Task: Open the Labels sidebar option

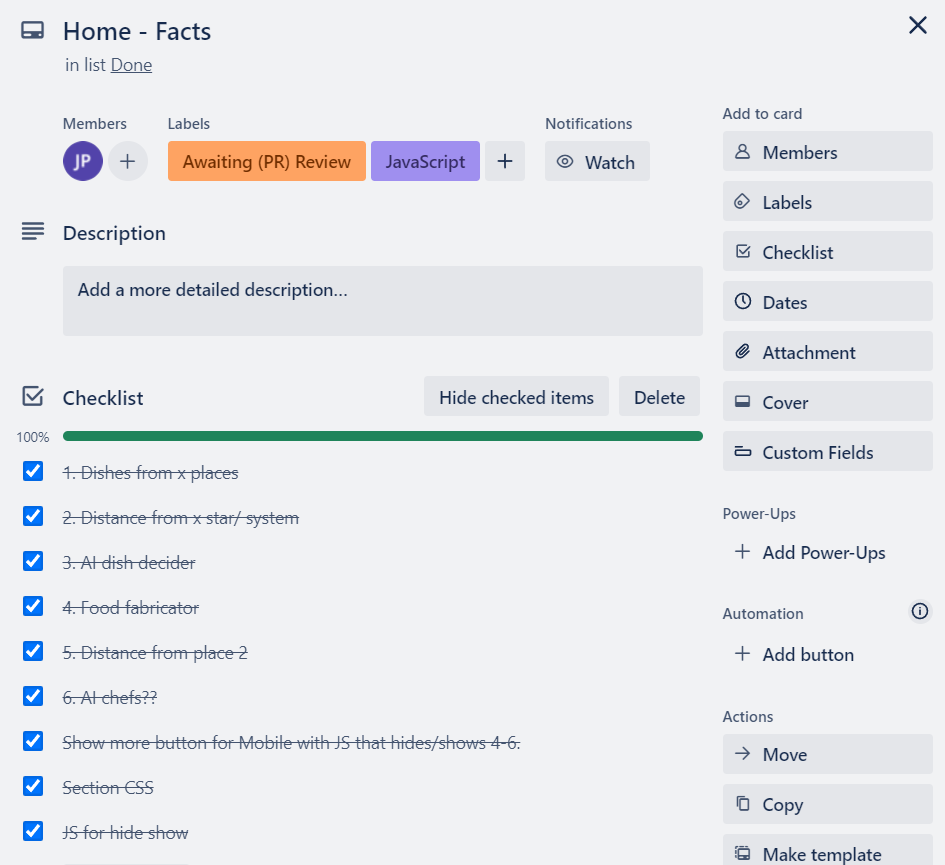Action: point(827,201)
